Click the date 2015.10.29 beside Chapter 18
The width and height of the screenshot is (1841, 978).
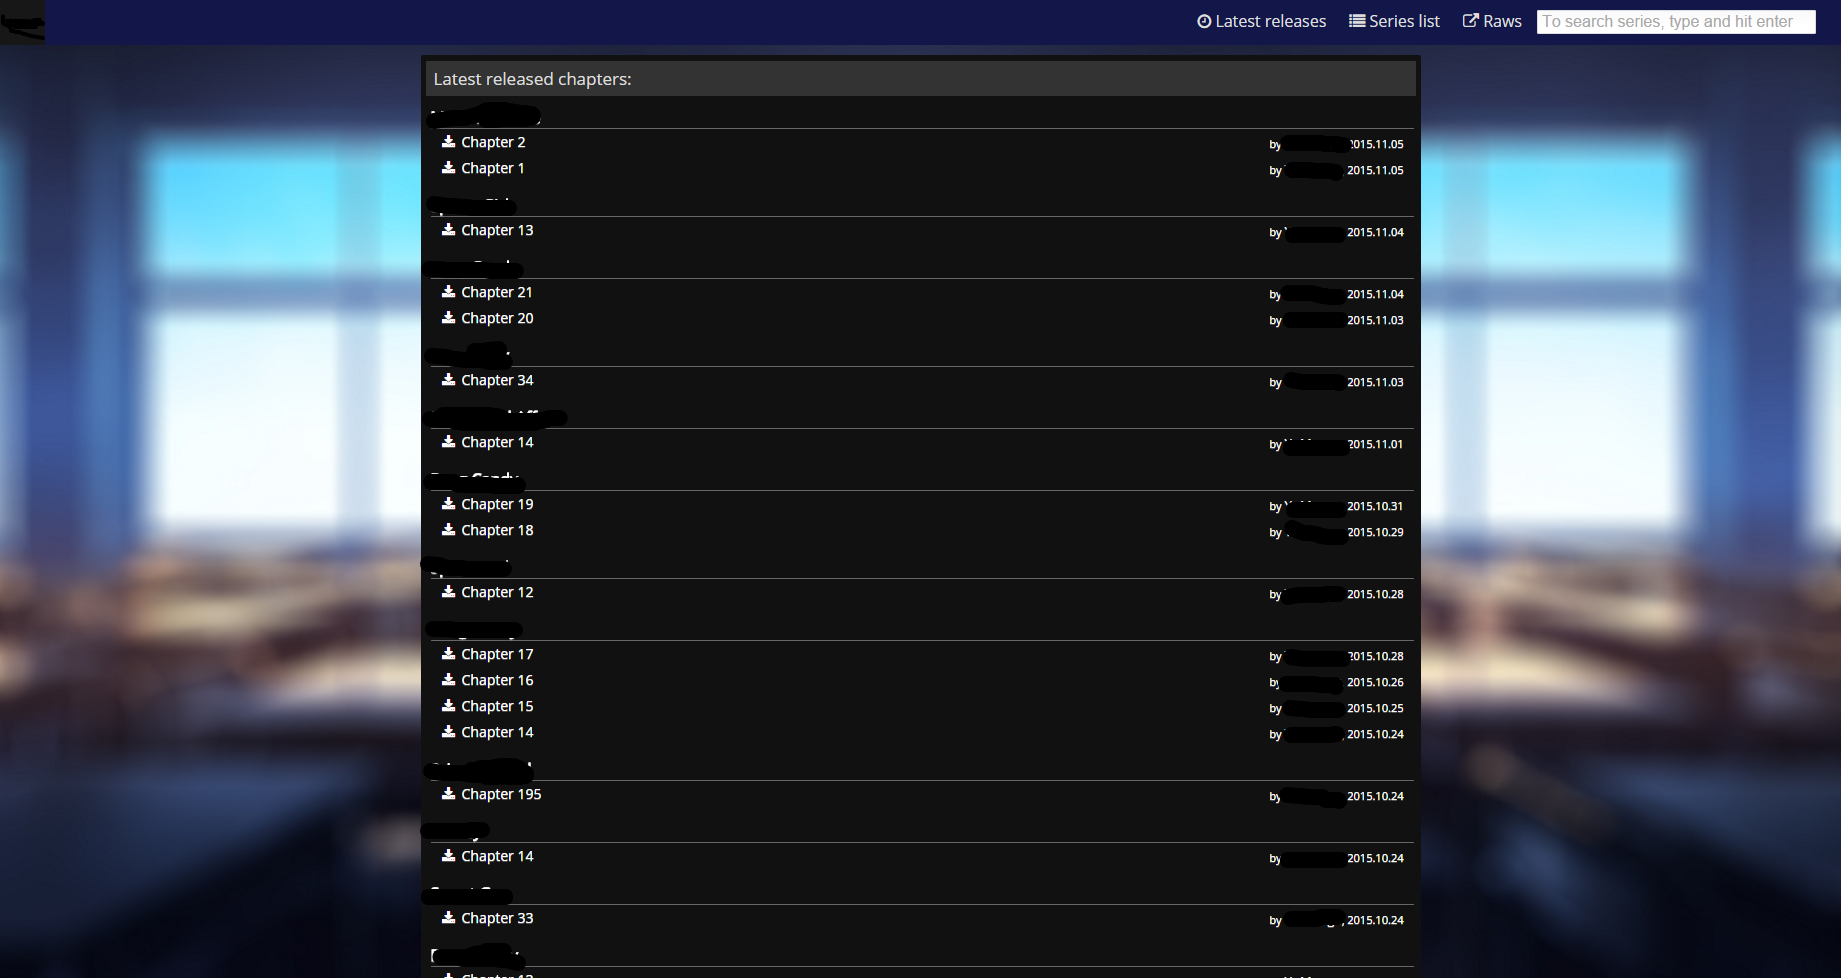(1375, 532)
